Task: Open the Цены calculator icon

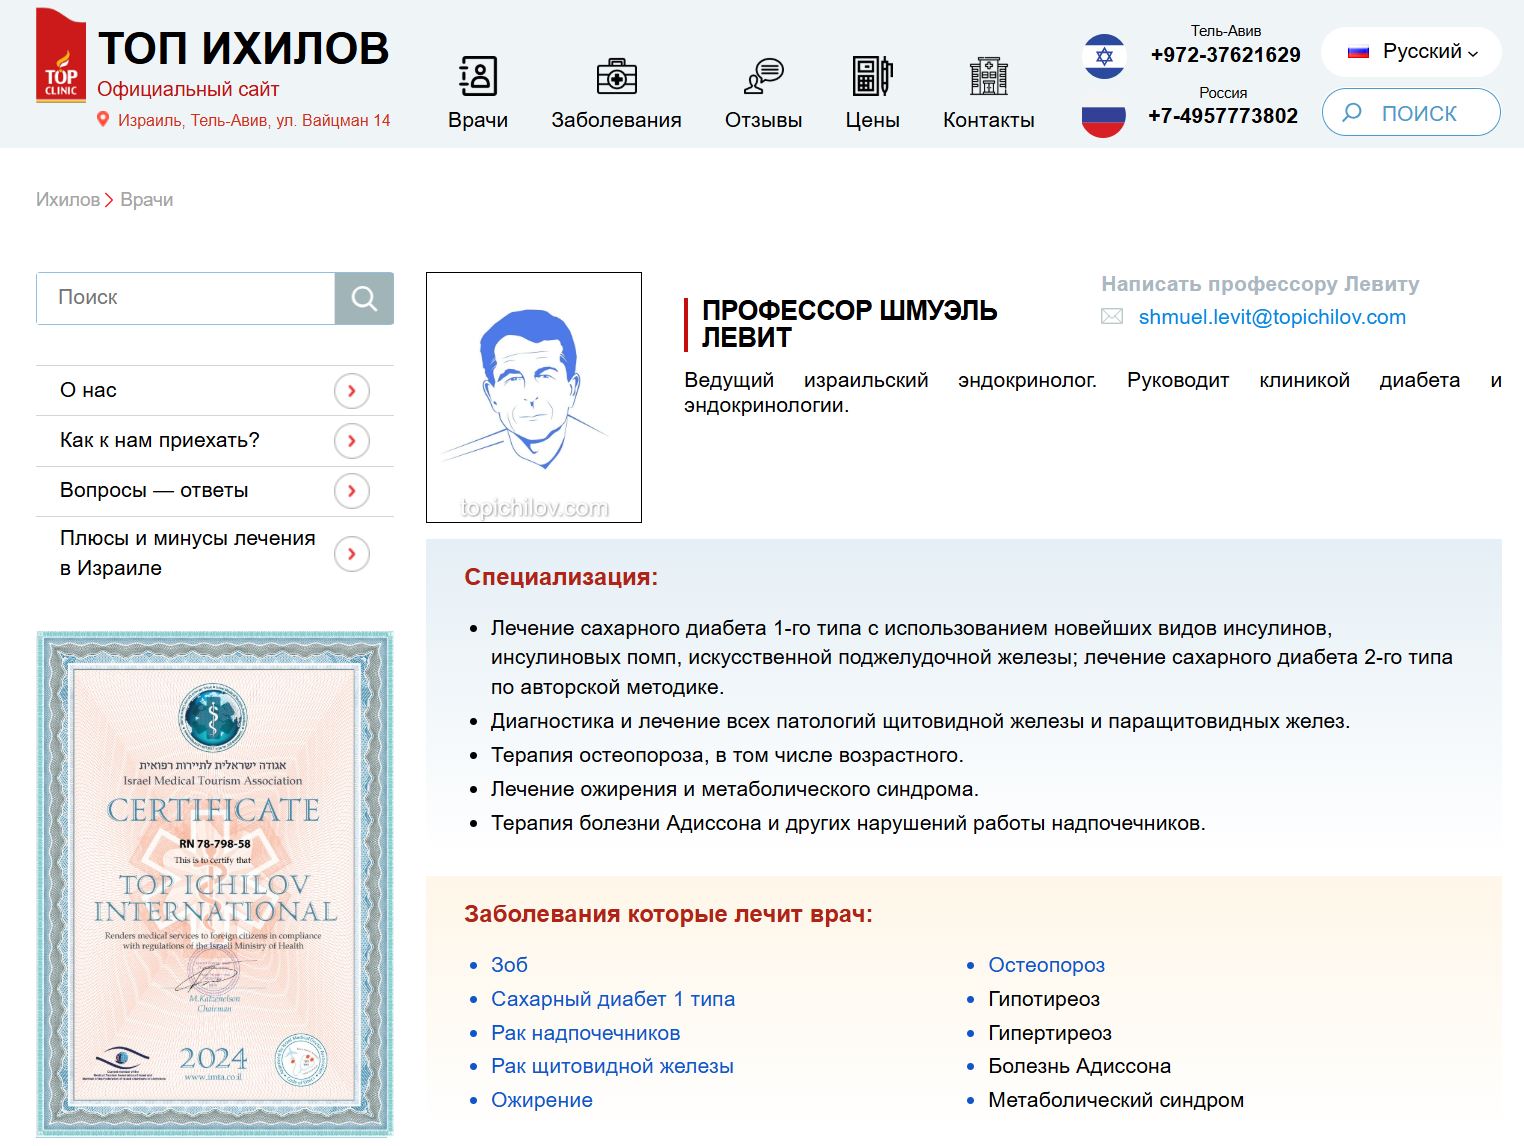Action: coord(872,76)
